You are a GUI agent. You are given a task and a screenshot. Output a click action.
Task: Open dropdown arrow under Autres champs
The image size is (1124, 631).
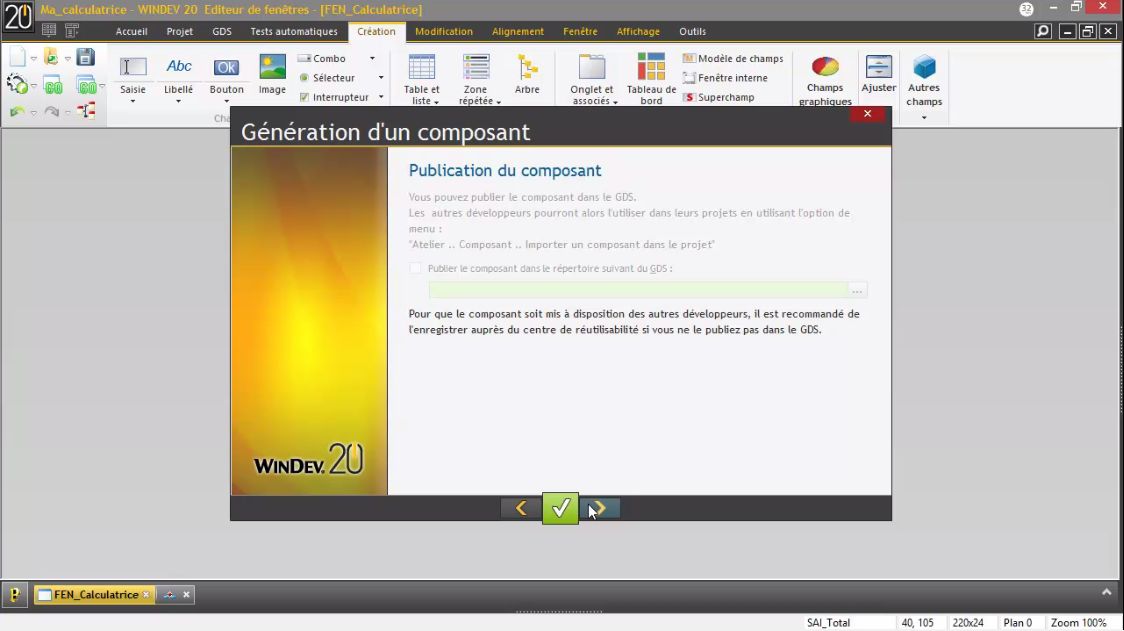(x=924, y=118)
